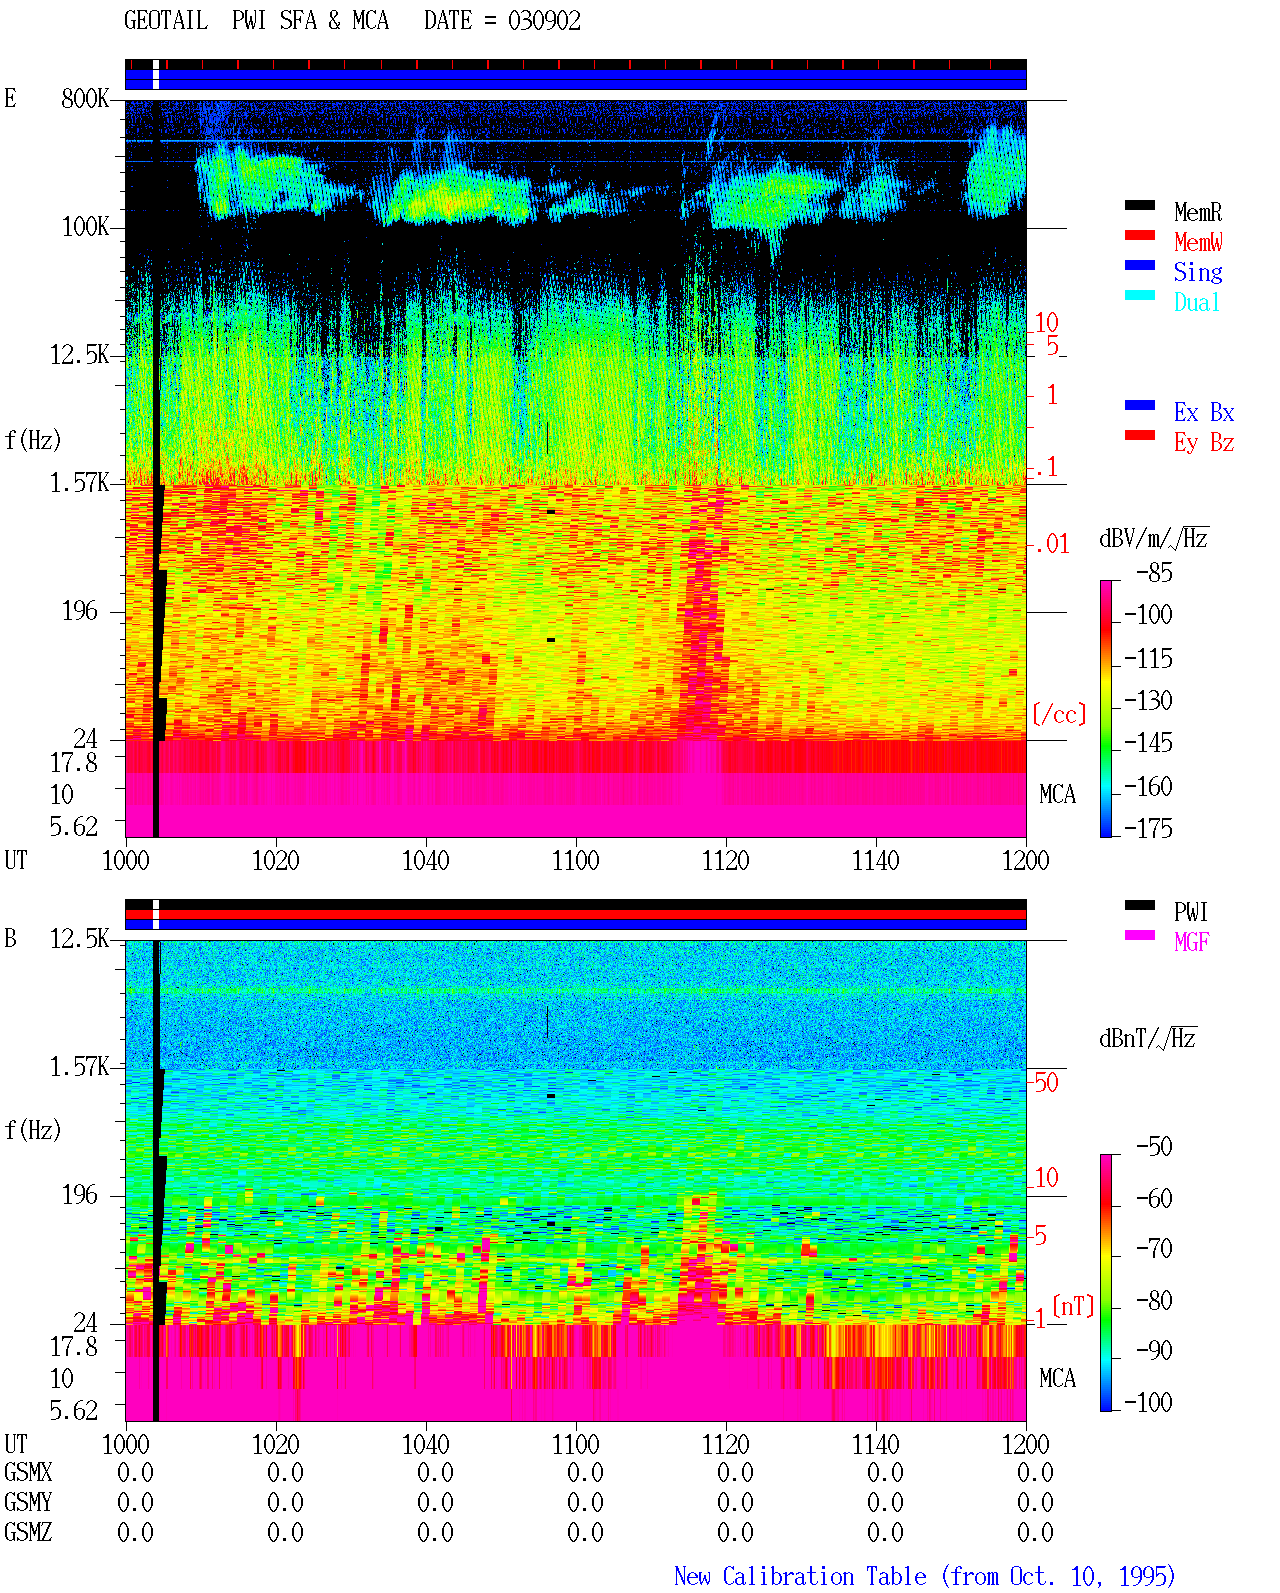This screenshot has width=1280, height=1593.
Task: Click the title text GEOTAIL PWI SFA & MCA
Action: coord(256,20)
